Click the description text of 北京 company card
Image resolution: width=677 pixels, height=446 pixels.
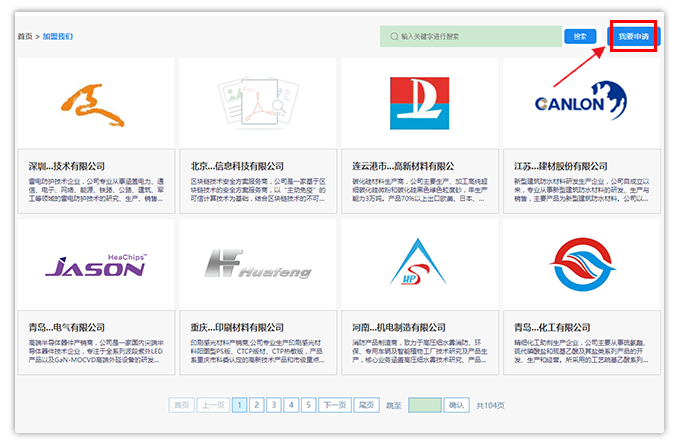[x=258, y=190]
